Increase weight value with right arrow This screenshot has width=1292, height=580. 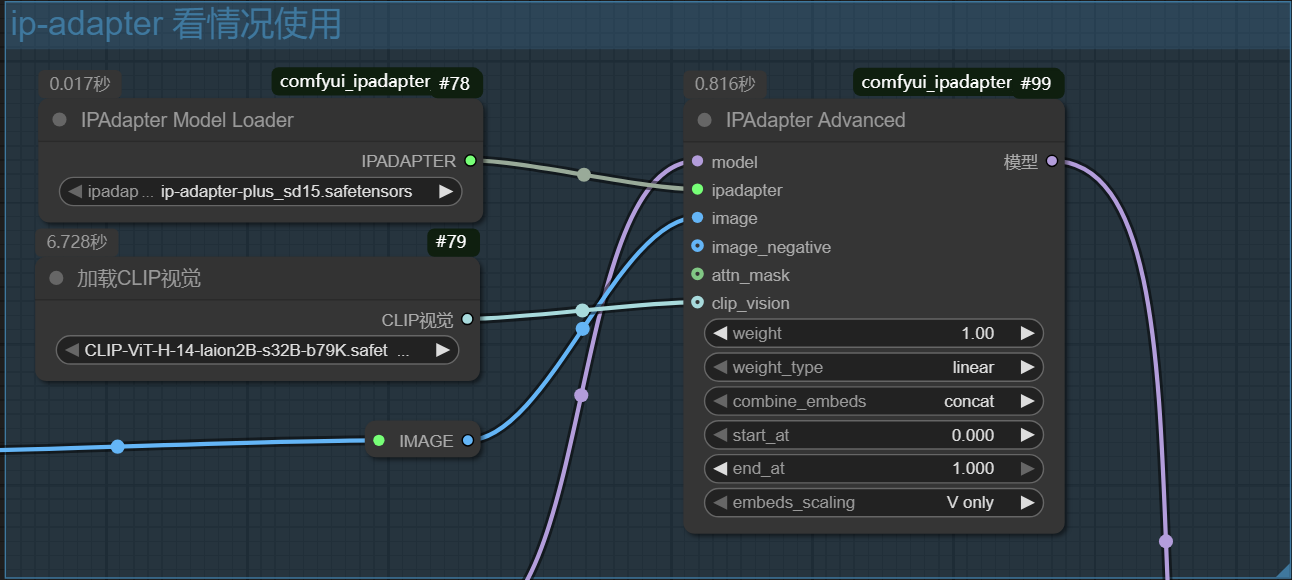click(x=1027, y=333)
